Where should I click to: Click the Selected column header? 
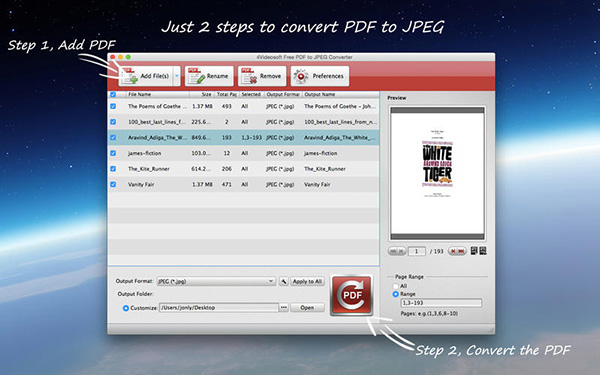[x=251, y=94]
